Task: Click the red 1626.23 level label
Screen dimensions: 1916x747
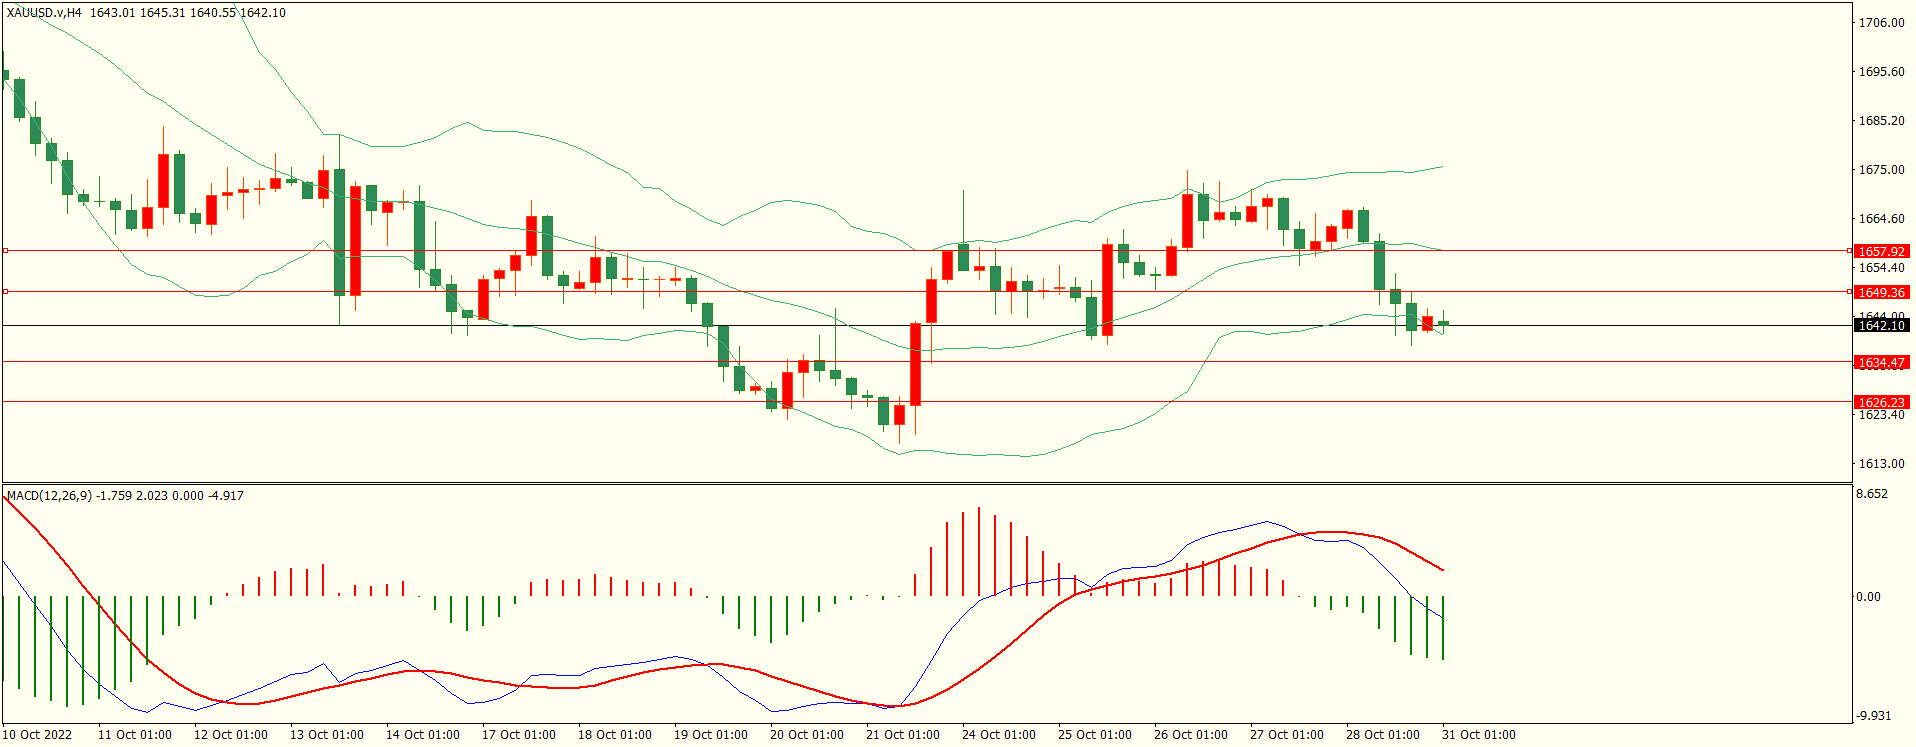Action: point(1881,402)
